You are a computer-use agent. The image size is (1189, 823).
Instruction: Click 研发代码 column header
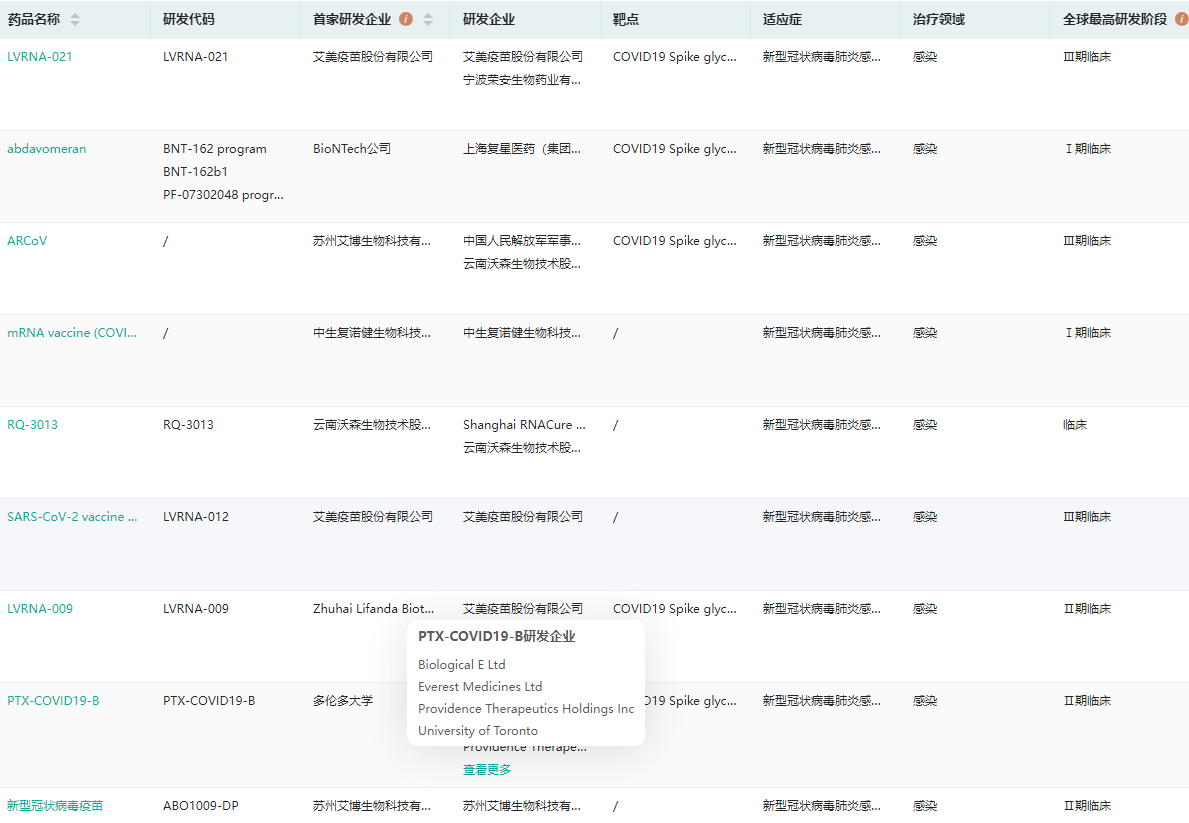(x=188, y=19)
